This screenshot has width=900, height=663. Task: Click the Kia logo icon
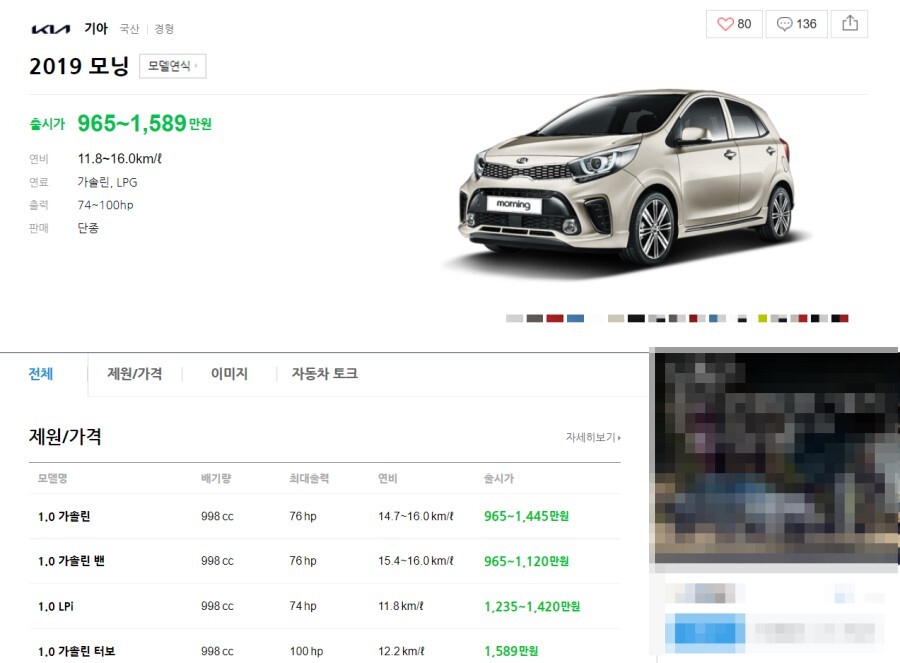pyautogui.click(x=51, y=29)
